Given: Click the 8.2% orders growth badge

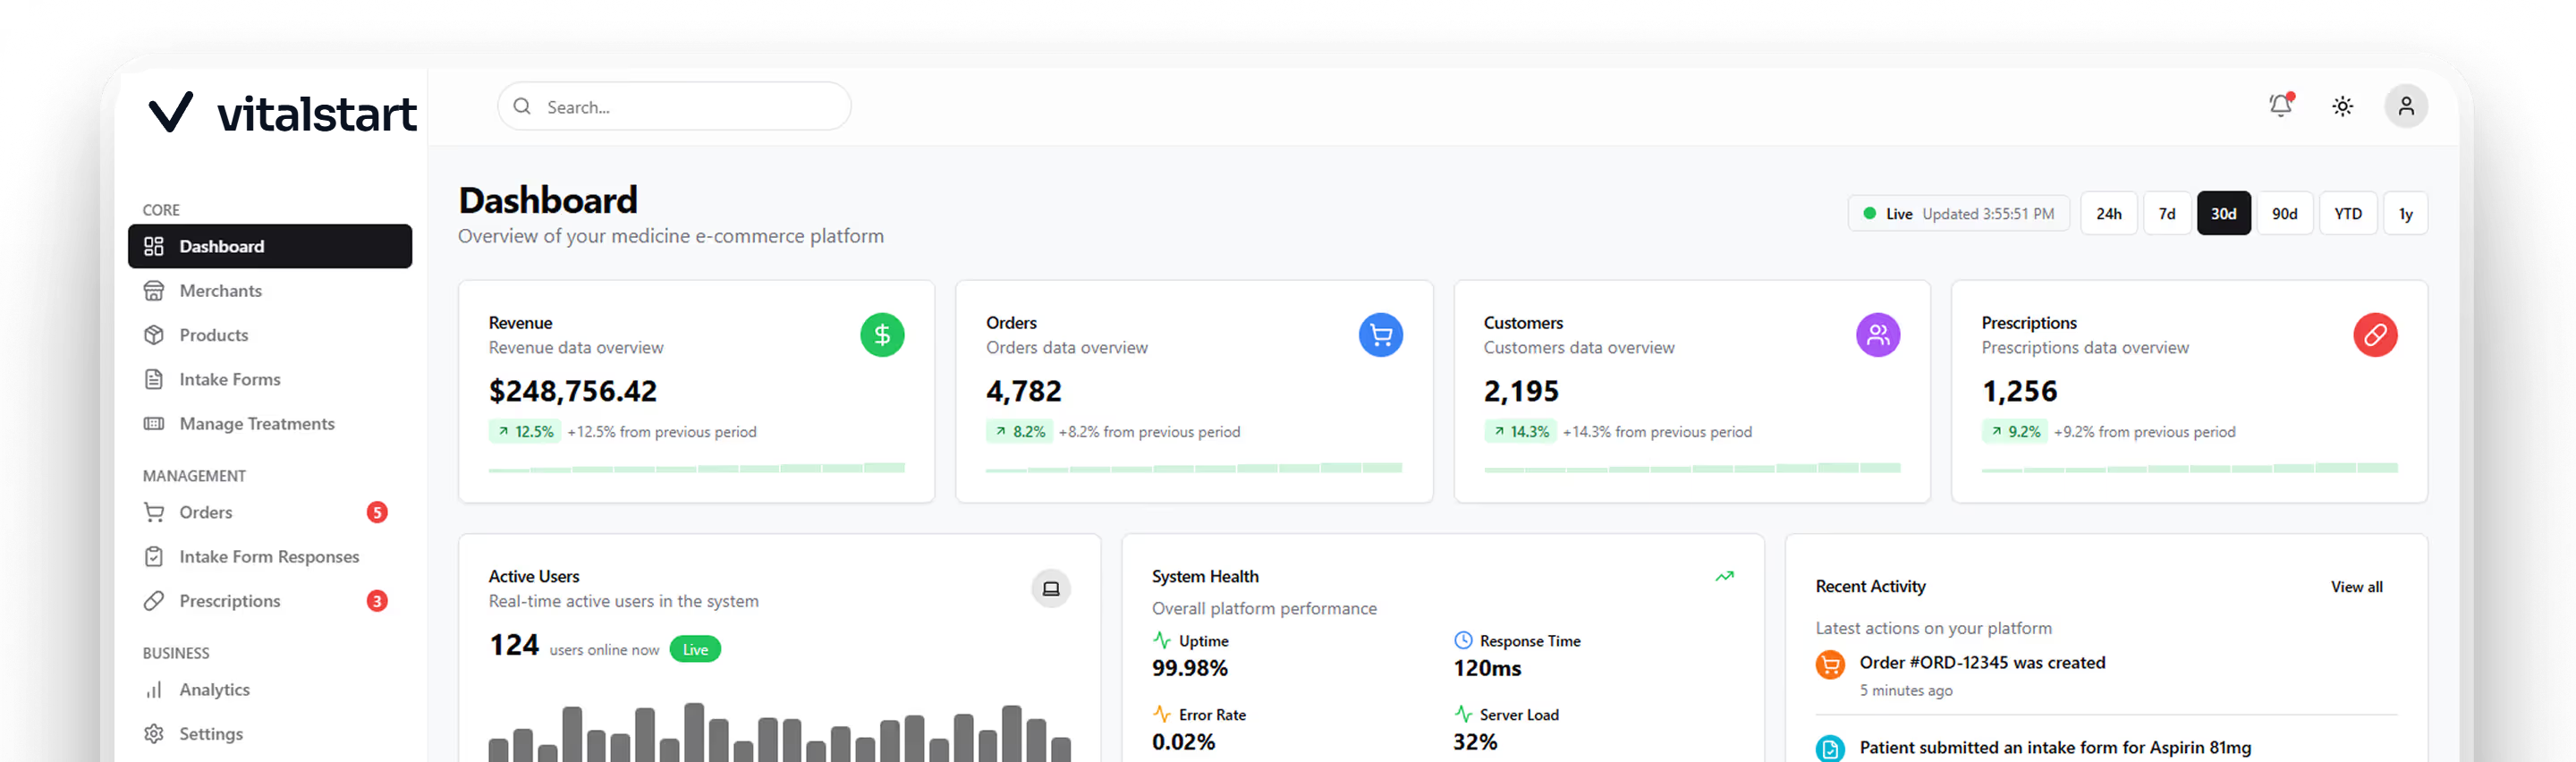Looking at the screenshot, I should pos(1019,432).
